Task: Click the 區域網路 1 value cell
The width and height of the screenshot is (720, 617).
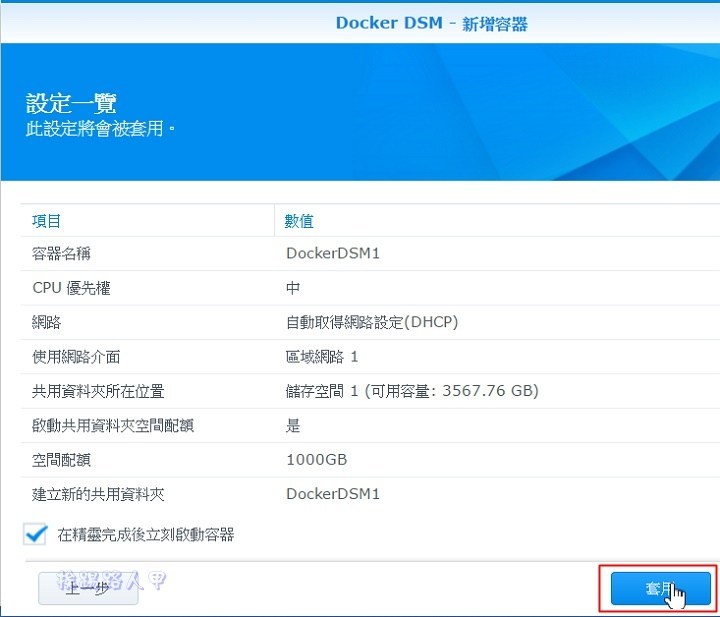Action: click(x=322, y=357)
